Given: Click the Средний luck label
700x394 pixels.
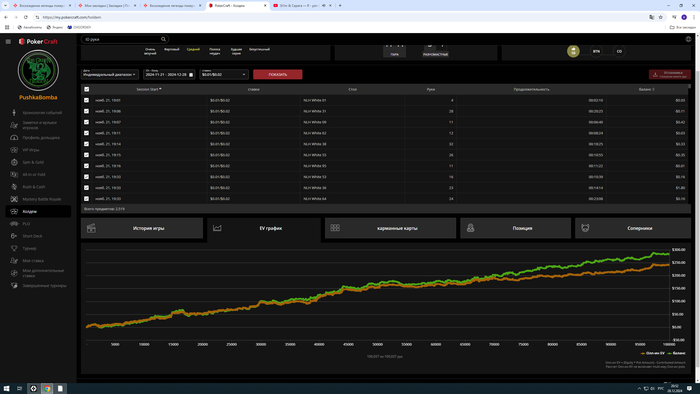Looking at the screenshot, I should tap(193, 50).
